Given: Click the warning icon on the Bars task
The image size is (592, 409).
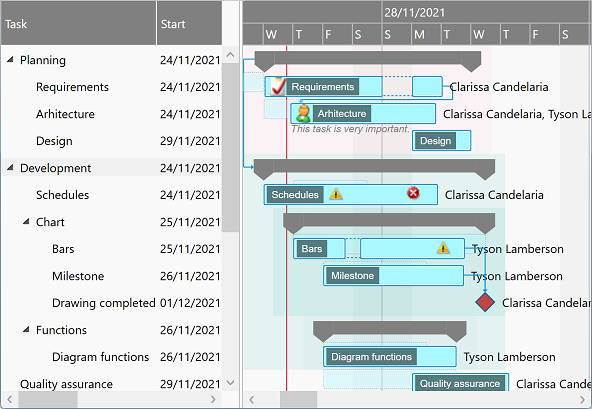Looking at the screenshot, I should tap(443, 248).
